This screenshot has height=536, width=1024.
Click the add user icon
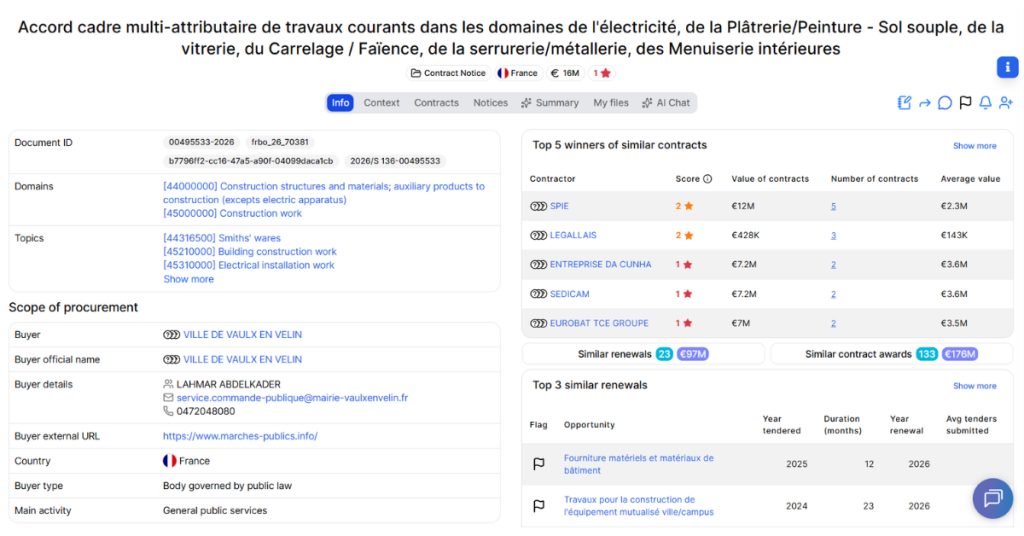pyautogui.click(x=1006, y=102)
